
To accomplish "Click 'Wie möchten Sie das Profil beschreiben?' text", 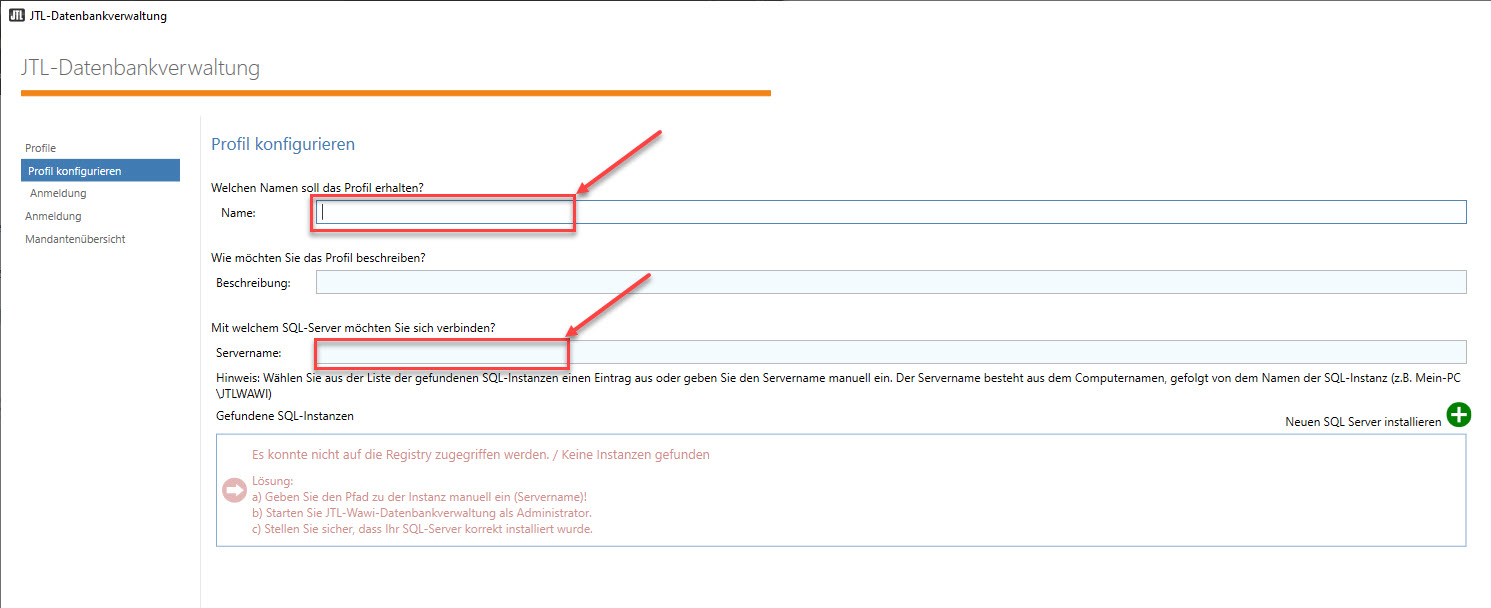I will click(318, 257).
